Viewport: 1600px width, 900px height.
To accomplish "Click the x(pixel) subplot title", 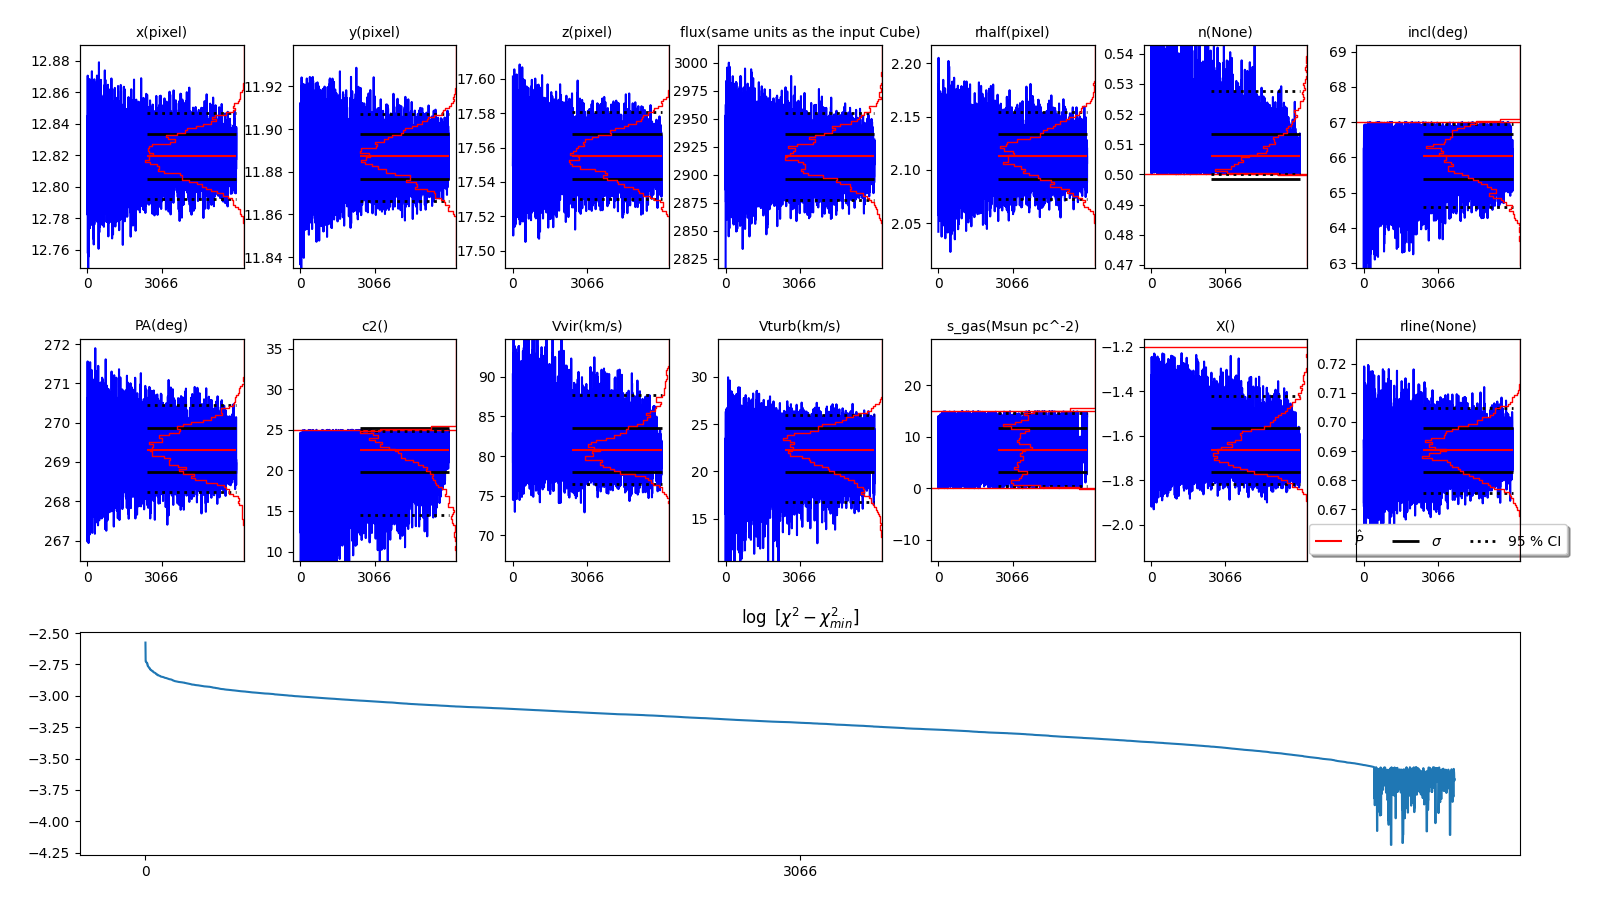I will 161,32.
